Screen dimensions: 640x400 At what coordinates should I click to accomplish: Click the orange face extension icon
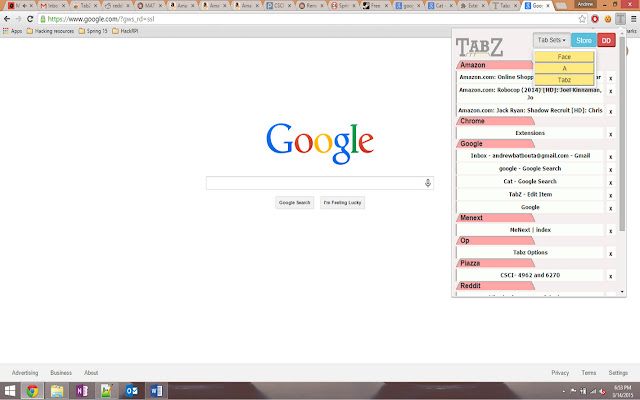click(608, 19)
